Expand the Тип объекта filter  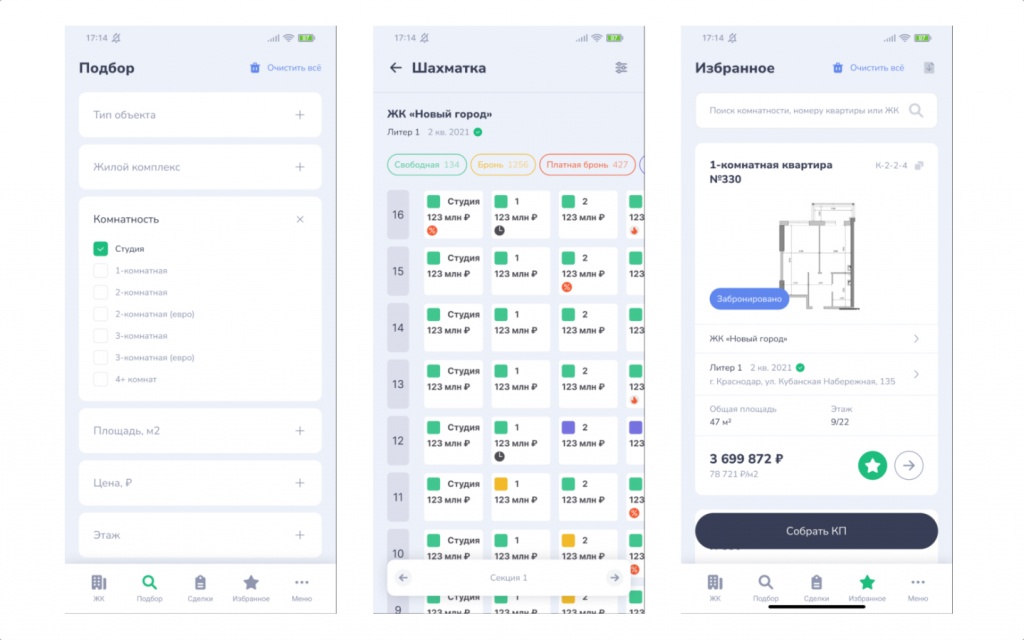200,115
